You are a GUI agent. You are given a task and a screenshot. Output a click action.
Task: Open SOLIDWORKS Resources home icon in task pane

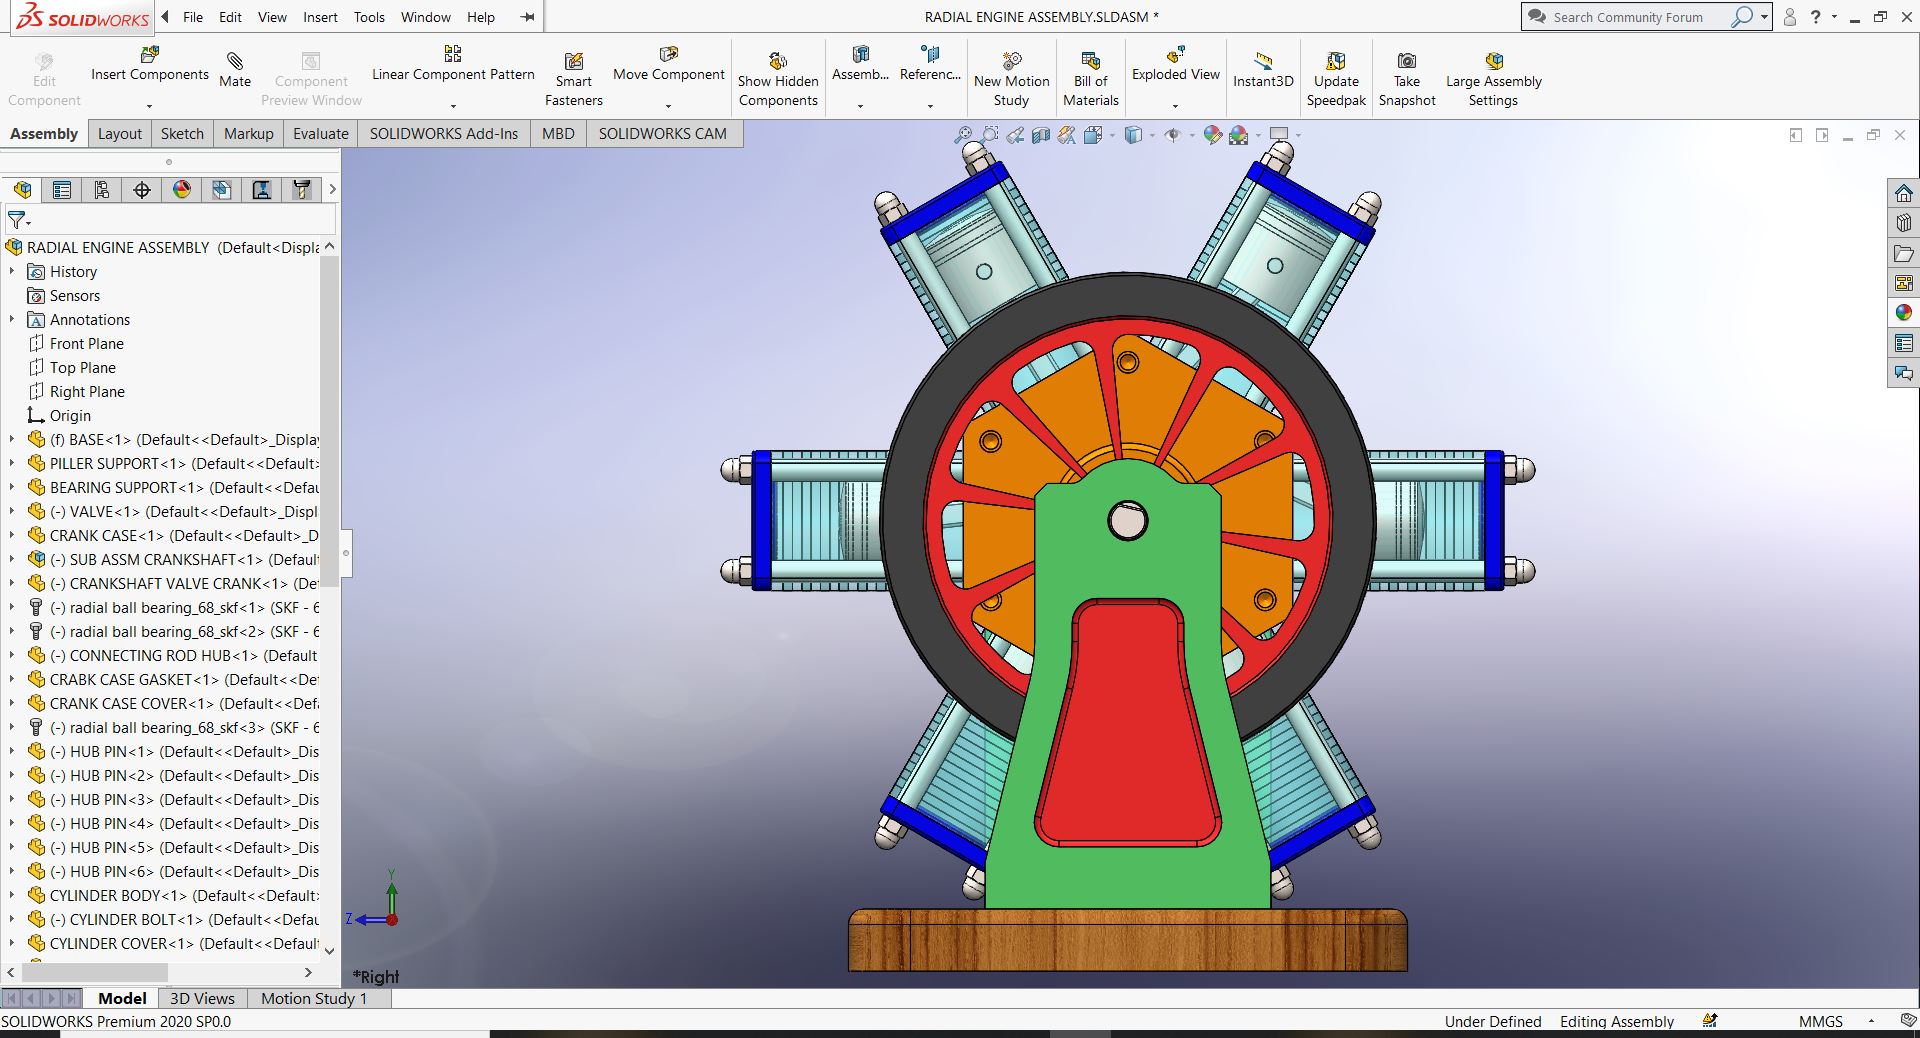point(1904,193)
